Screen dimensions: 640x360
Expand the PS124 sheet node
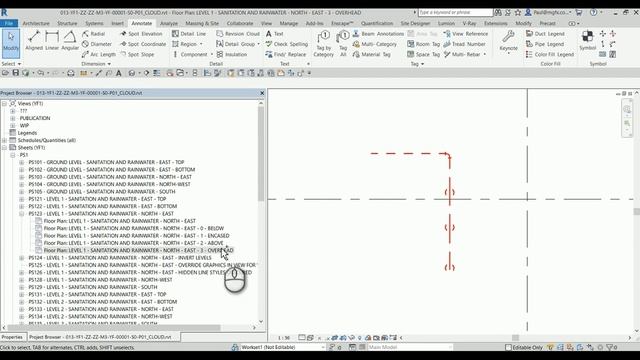tap(22, 258)
